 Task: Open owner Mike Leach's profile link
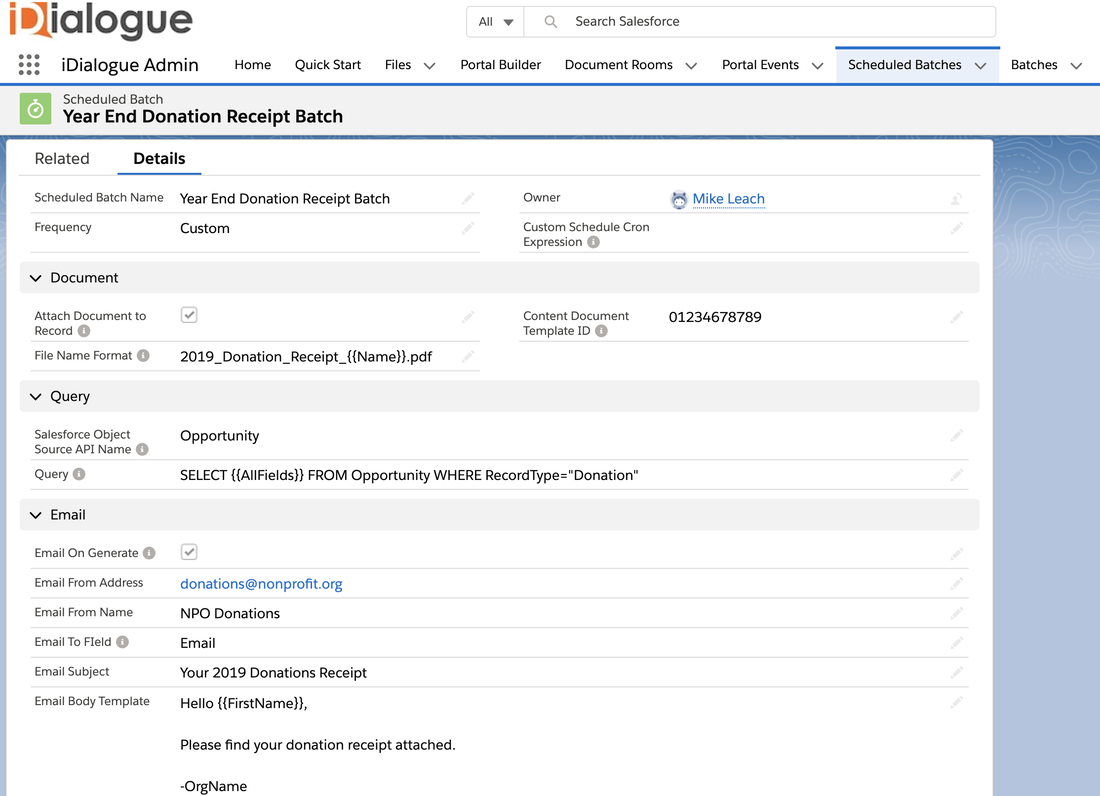click(728, 199)
